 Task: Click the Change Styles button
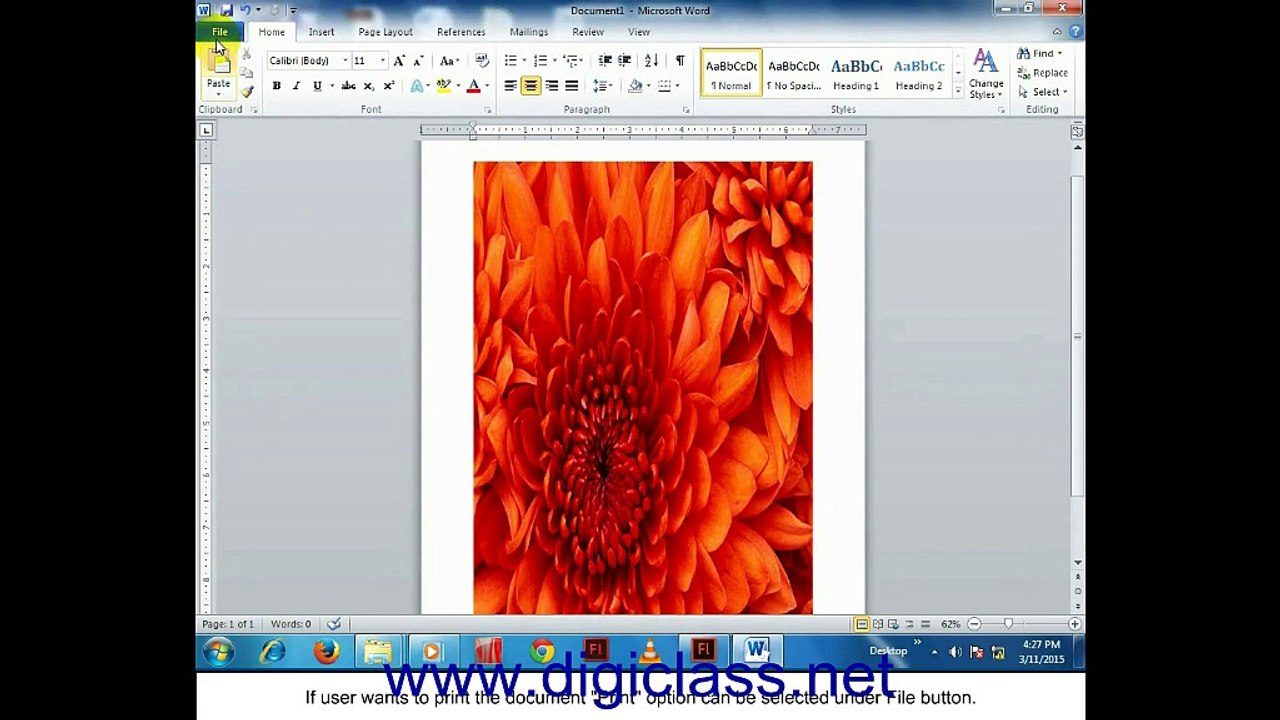[x=986, y=73]
